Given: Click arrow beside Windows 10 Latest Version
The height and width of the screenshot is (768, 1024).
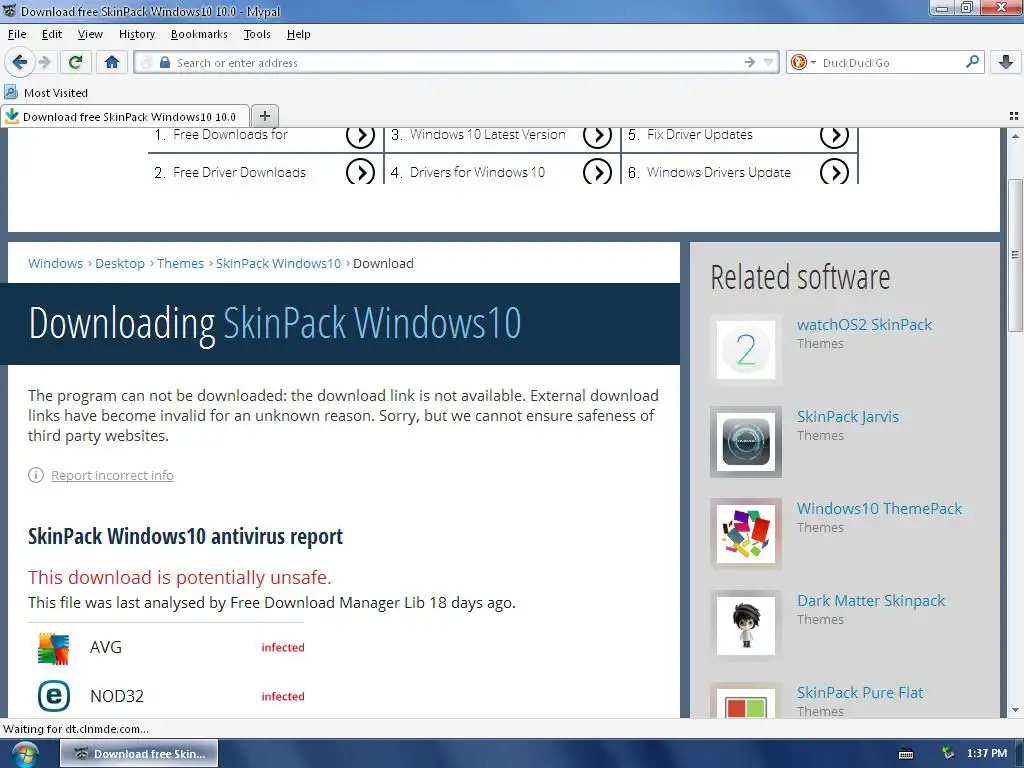Looking at the screenshot, I should click(597, 135).
